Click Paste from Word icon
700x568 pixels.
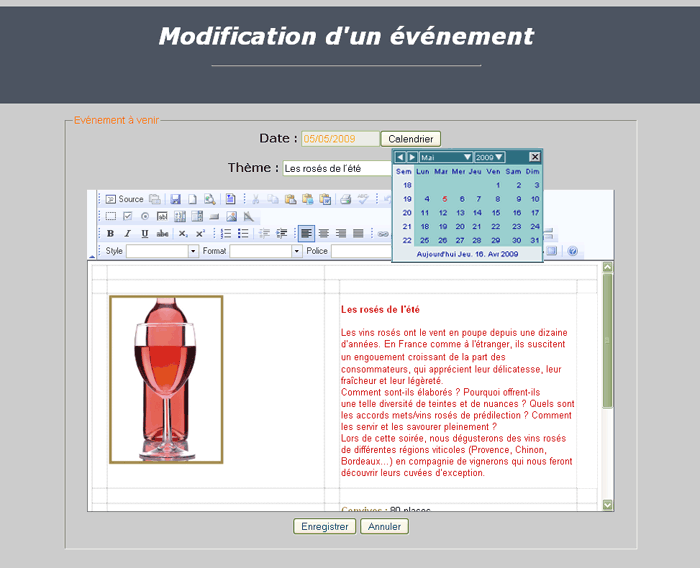tap(325, 199)
